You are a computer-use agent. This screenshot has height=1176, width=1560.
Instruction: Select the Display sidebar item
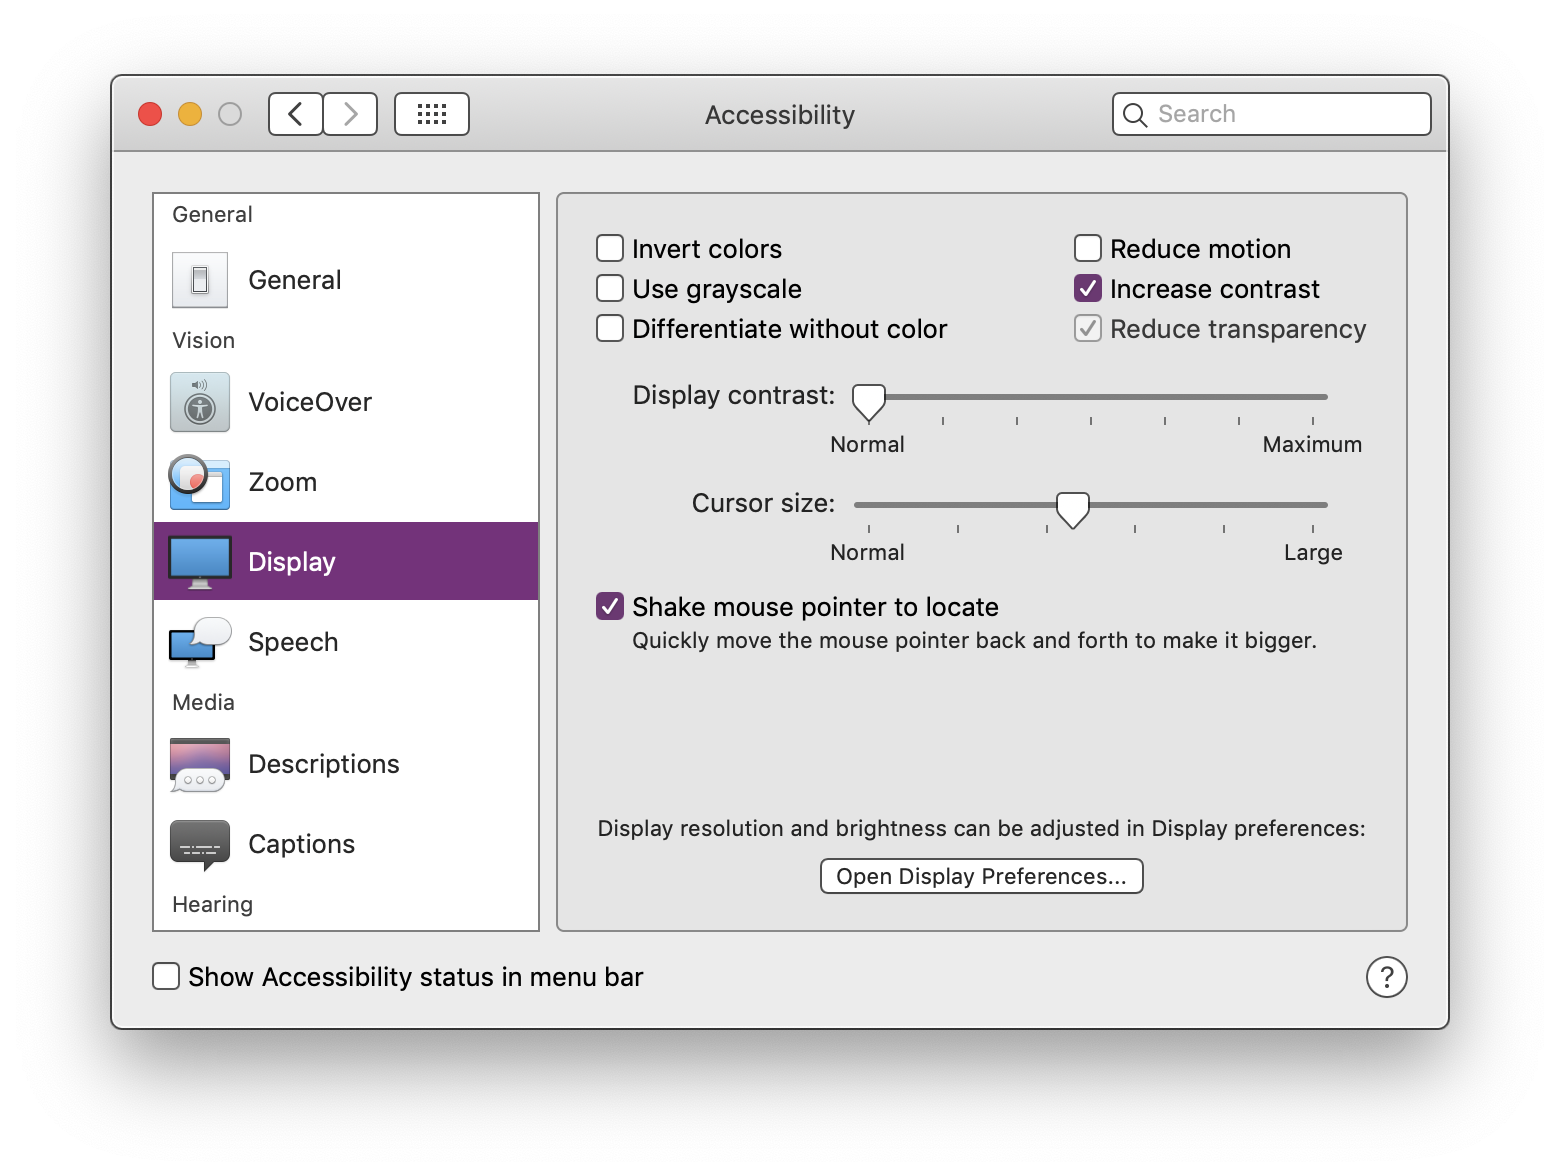[346, 561]
